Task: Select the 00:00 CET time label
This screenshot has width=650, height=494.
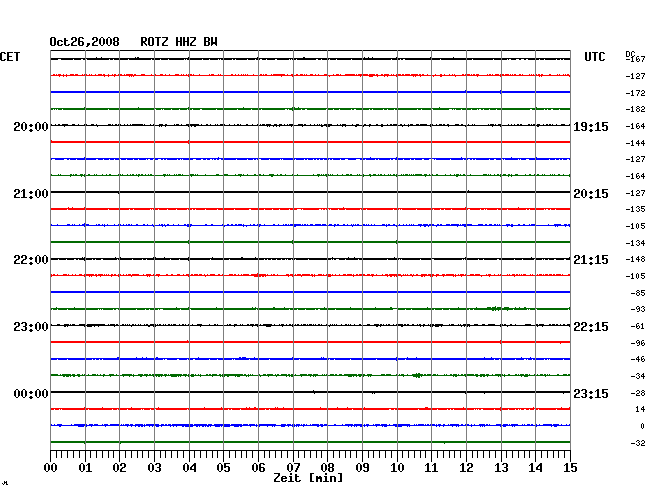Action: (x=31, y=393)
